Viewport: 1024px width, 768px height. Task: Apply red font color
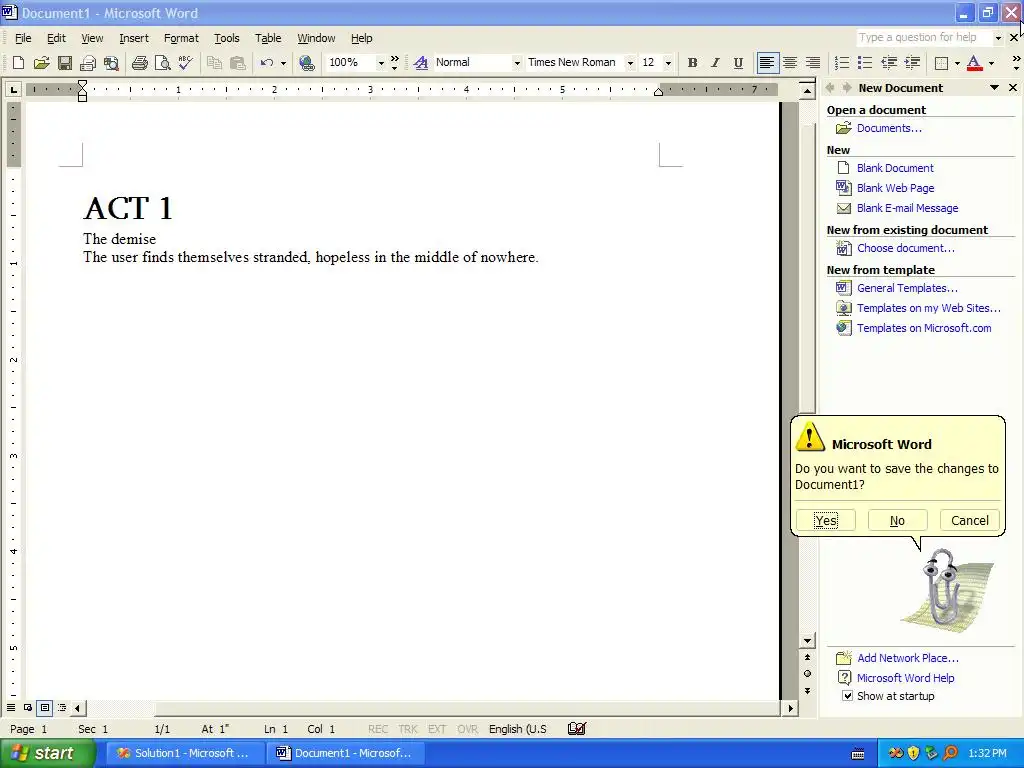pyautogui.click(x=974, y=63)
